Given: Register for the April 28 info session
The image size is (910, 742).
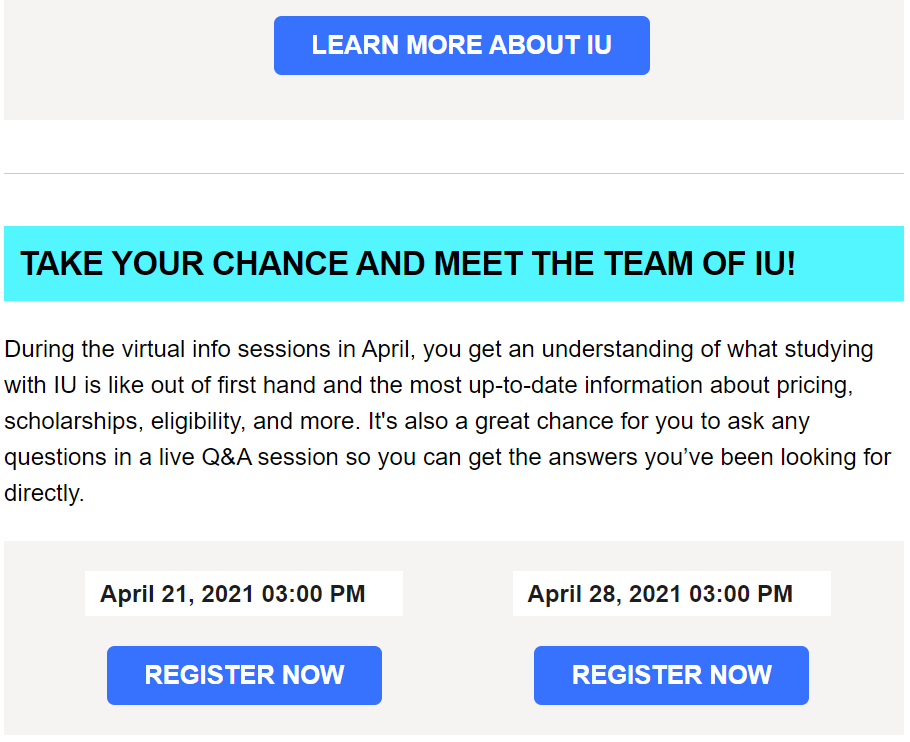Looking at the screenshot, I should tap(671, 675).
